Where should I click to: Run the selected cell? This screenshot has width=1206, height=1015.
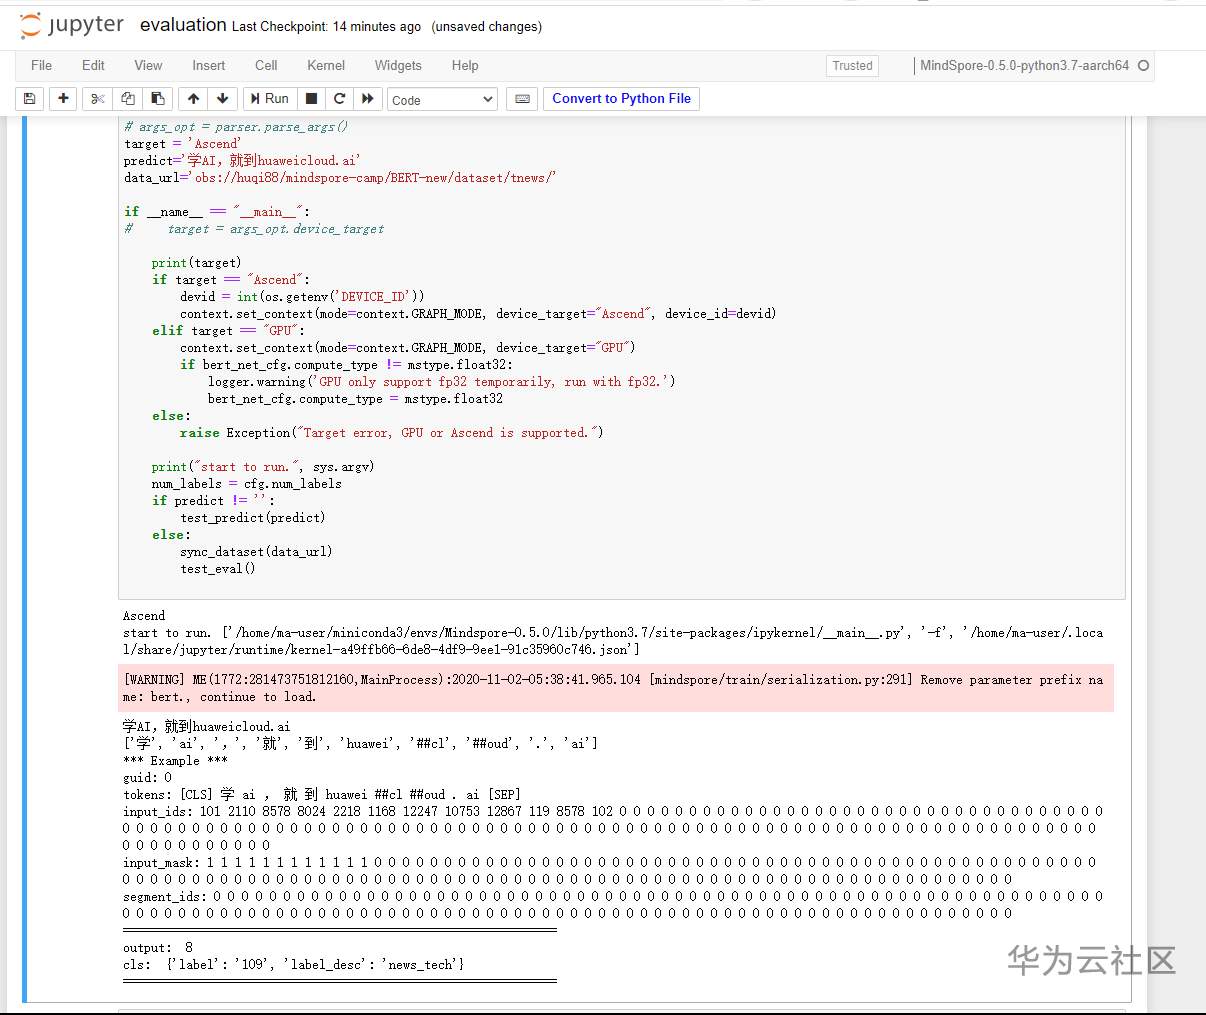268,98
